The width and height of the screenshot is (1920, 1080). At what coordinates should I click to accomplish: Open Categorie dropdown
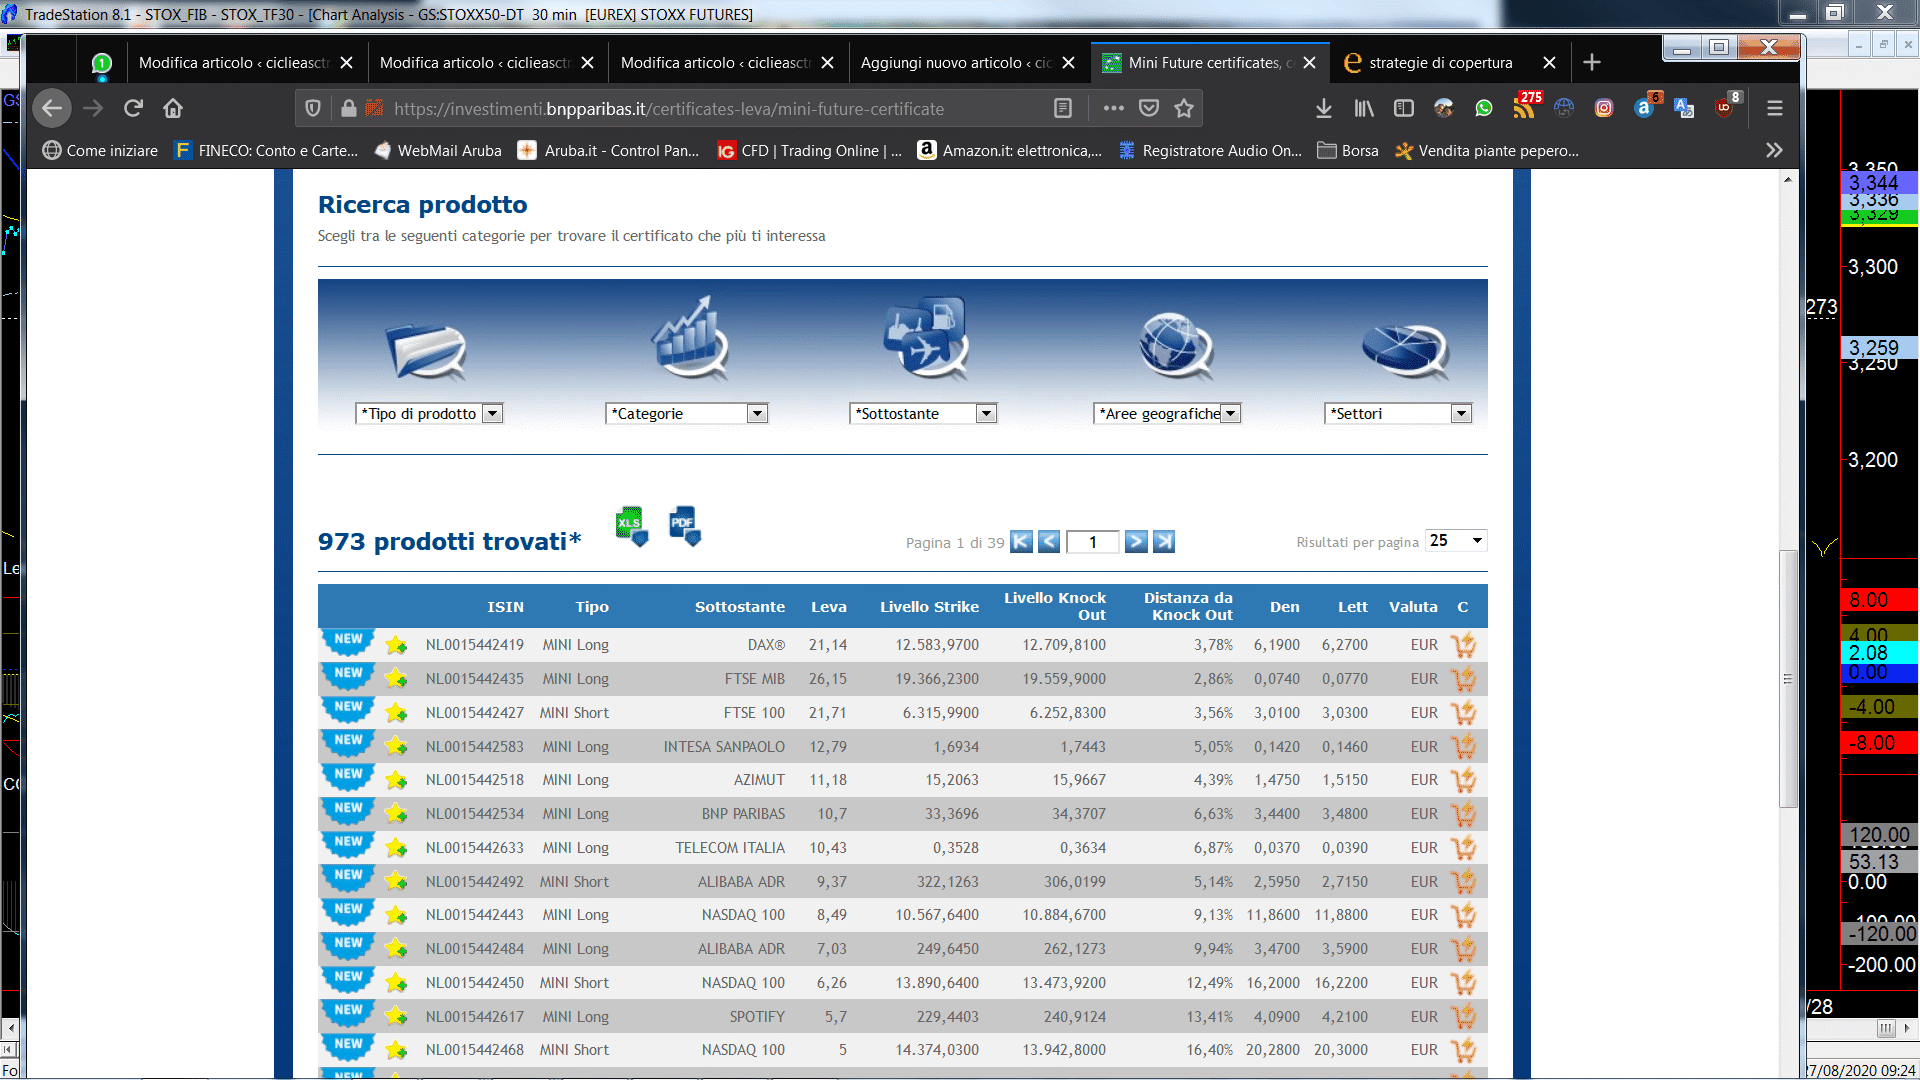(687, 414)
